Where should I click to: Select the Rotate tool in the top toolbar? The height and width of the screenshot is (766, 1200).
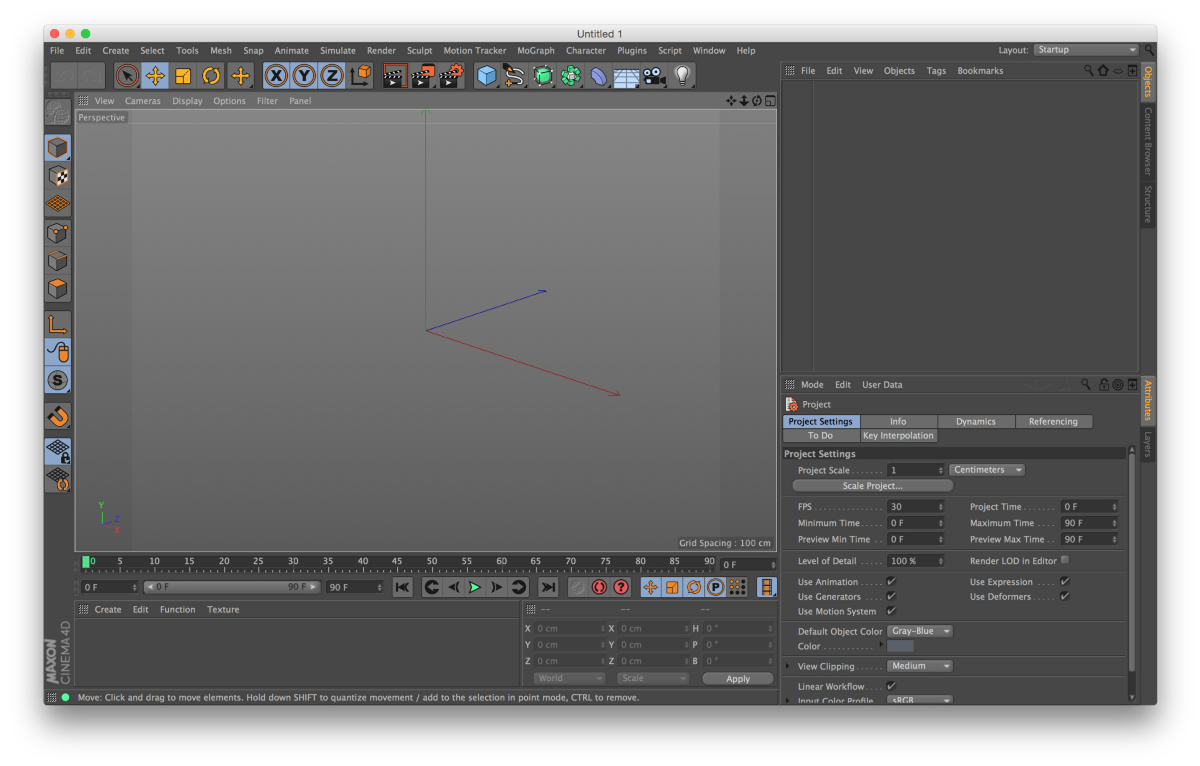coord(212,76)
